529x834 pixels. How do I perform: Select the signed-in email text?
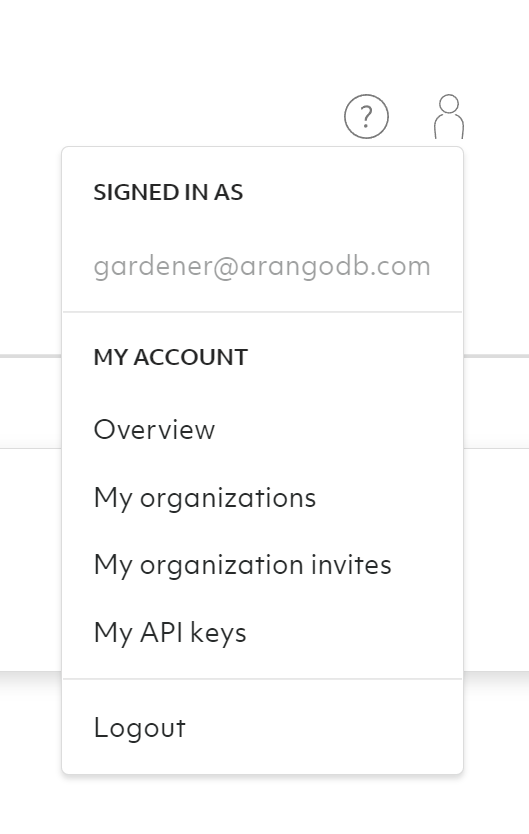tap(262, 266)
